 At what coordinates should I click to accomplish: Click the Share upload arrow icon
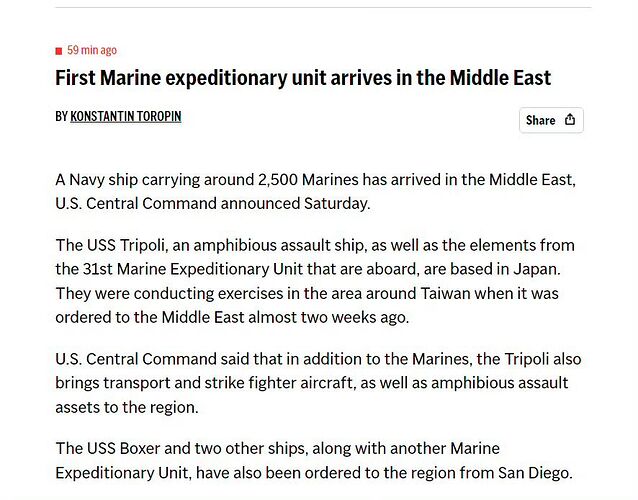(x=570, y=120)
